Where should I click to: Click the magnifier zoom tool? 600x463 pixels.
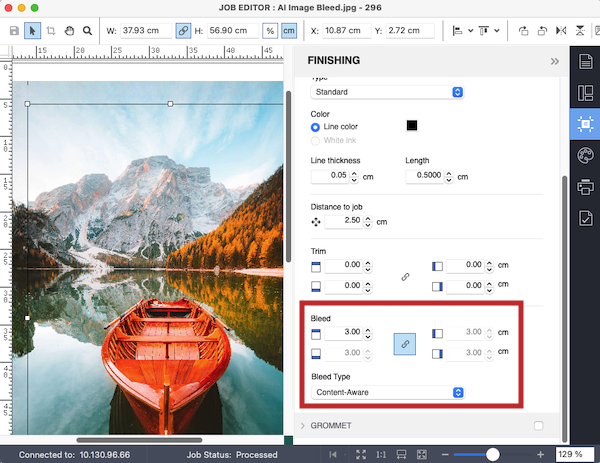click(88, 31)
